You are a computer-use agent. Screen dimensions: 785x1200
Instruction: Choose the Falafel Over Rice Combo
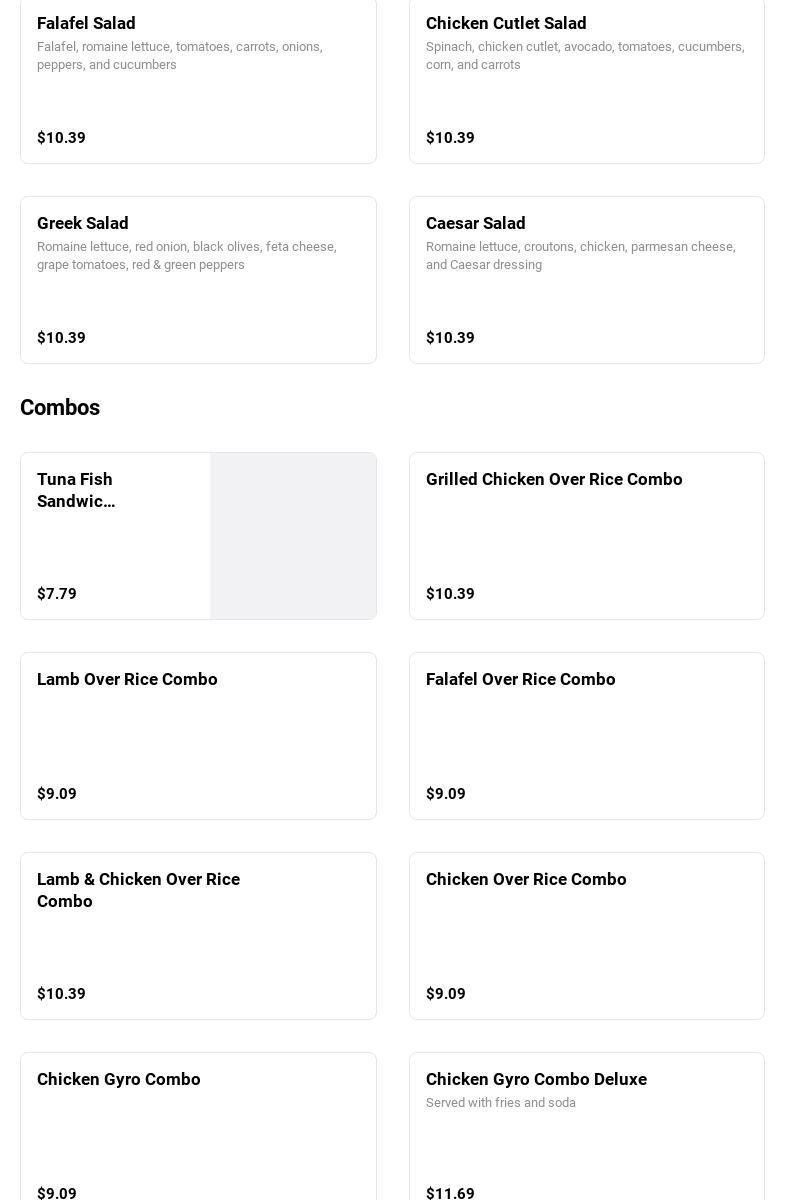click(x=586, y=736)
